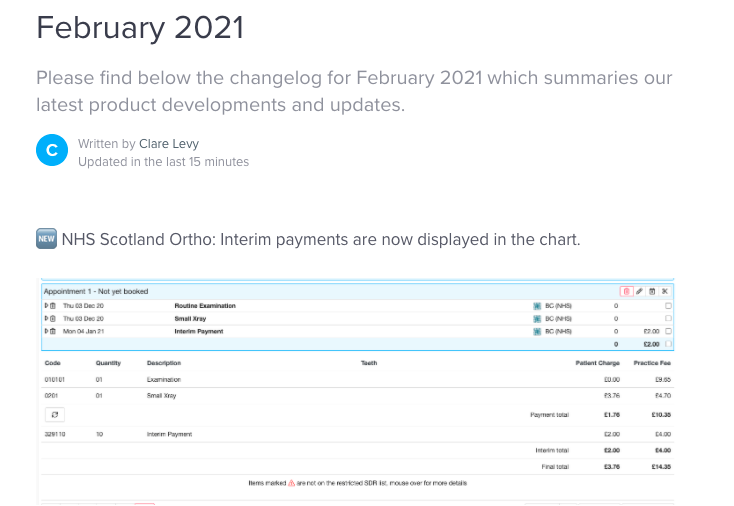
Task: Click the scissors cut icon
Action: click(x=664, y=291)
